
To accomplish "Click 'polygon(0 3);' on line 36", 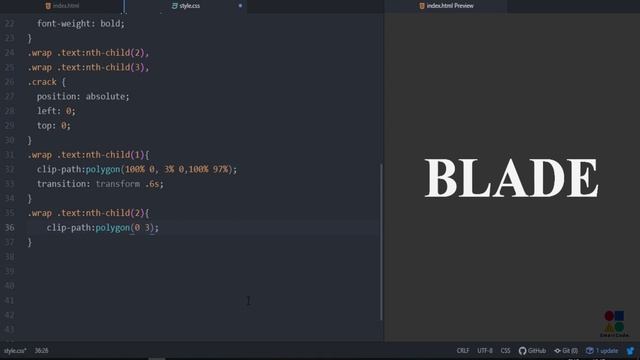I will point(127,227).
